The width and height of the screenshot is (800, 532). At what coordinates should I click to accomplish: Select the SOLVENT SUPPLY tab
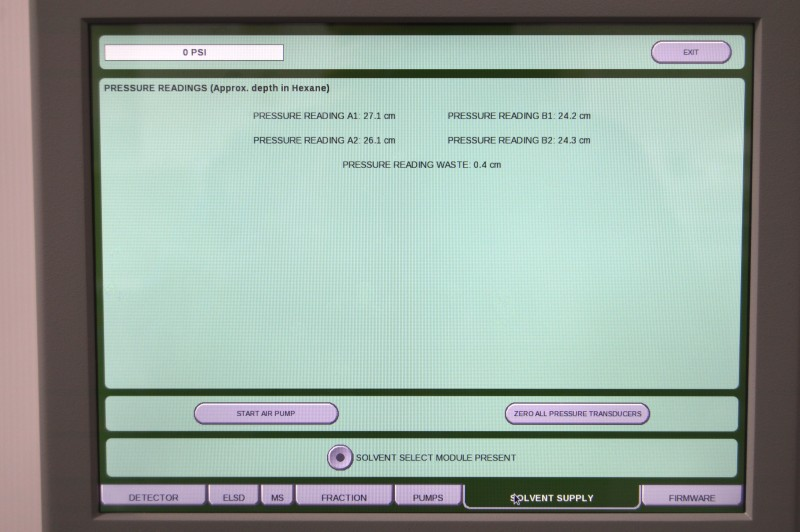coord(551,497)
